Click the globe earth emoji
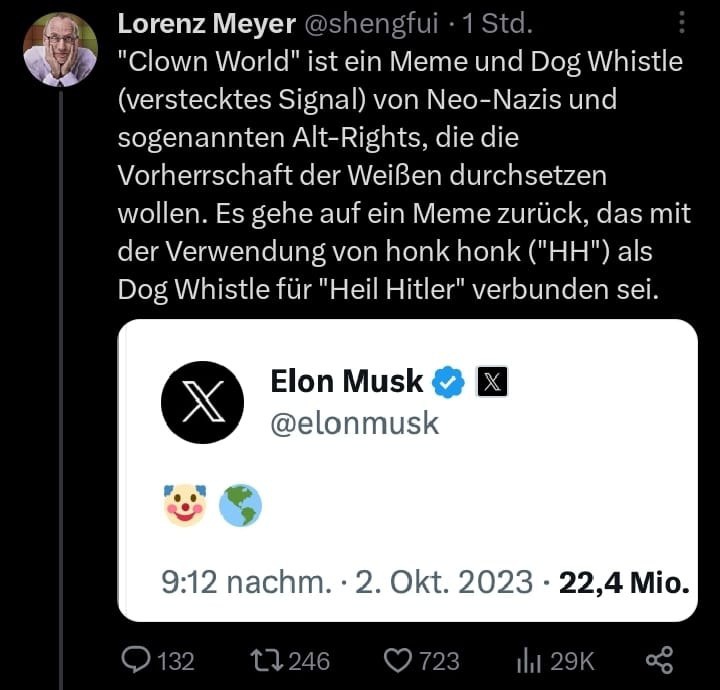 (241, 505)
